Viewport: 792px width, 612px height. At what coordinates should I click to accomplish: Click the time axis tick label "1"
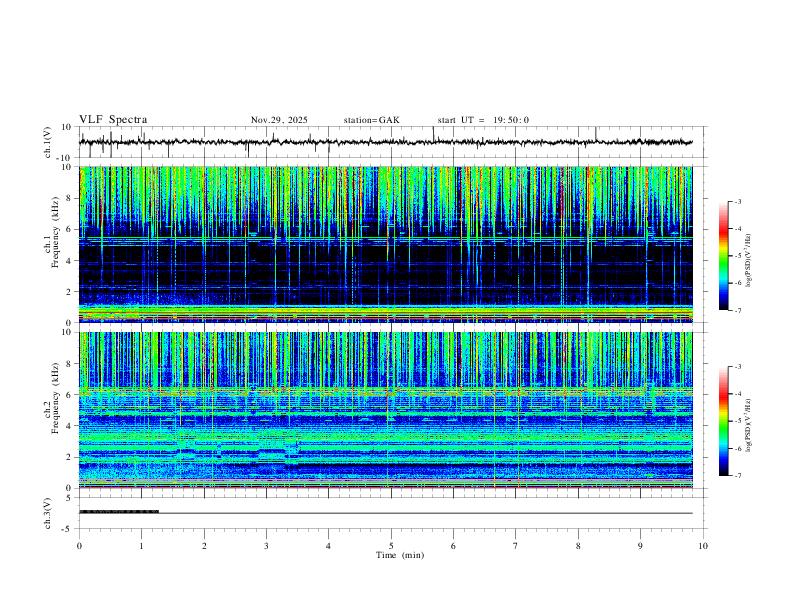pos(141,546)
